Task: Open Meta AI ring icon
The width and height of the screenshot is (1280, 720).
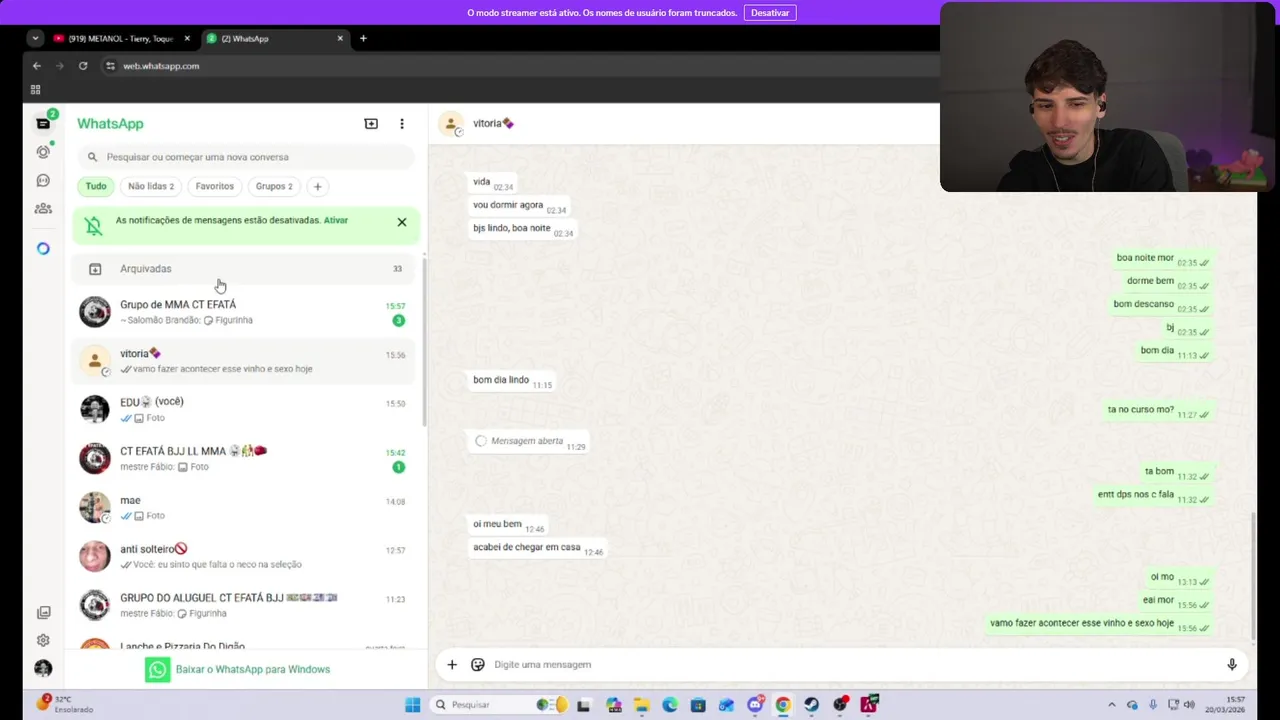Action: 43,248
